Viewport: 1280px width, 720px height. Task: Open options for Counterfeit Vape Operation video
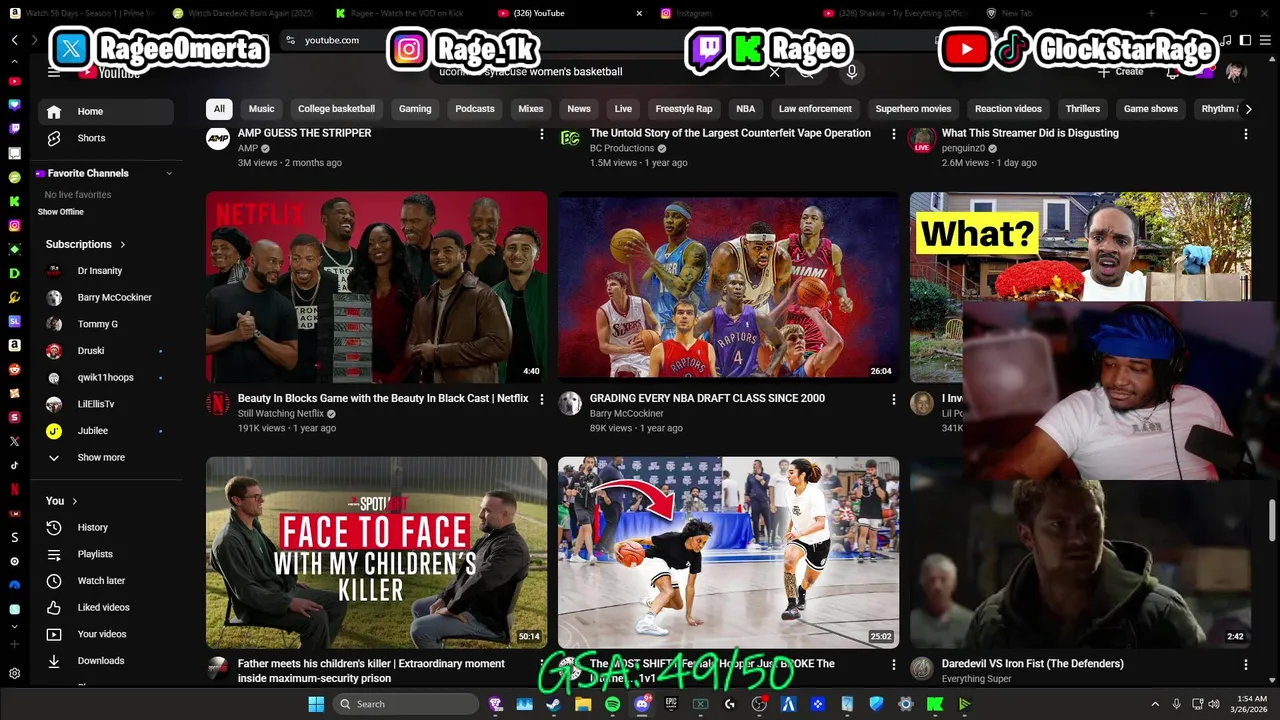(x=894, y=134)
